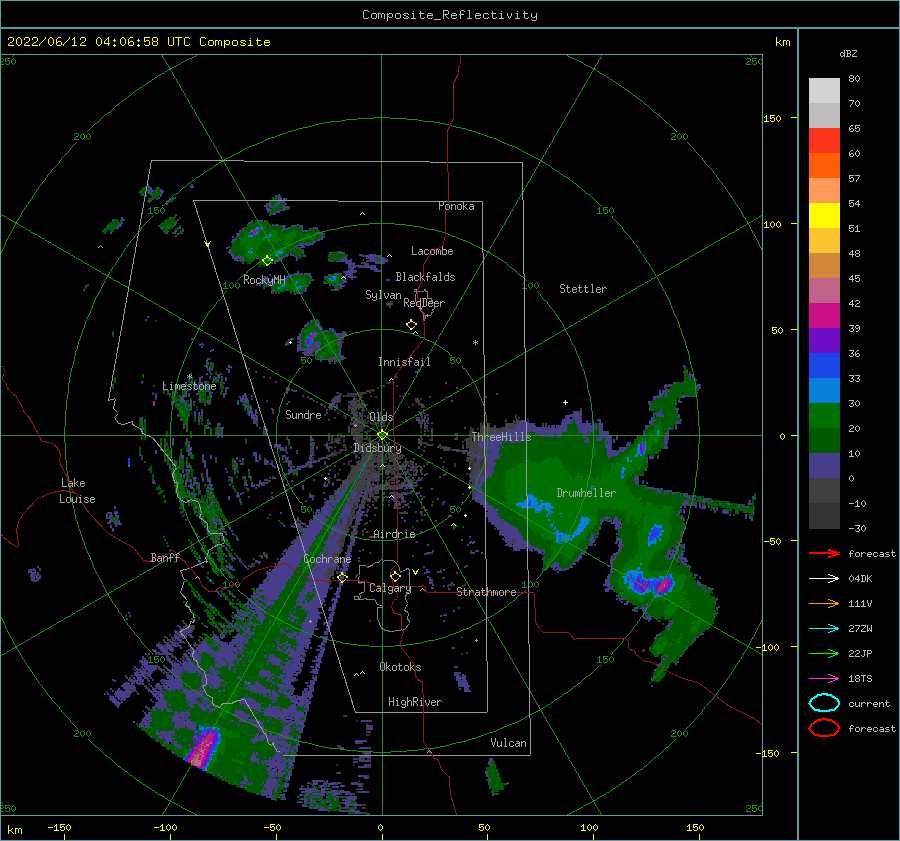
Task: Pick the bright green 20-30 dBZ swatch
Action: click(x=824, y=415)
